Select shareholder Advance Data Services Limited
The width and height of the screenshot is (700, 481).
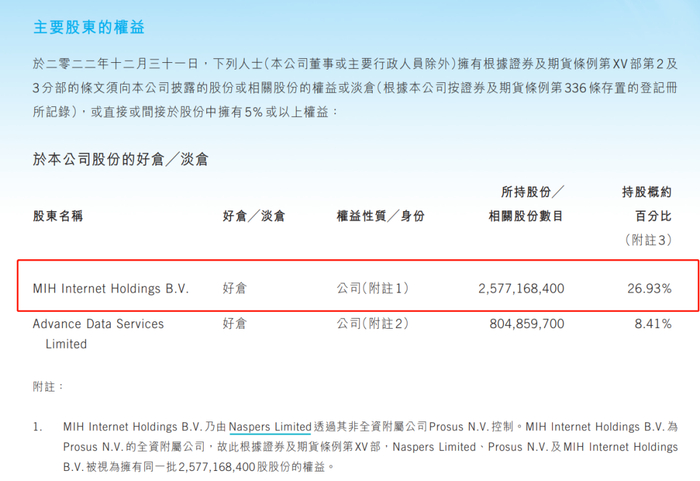pos(98,334)
